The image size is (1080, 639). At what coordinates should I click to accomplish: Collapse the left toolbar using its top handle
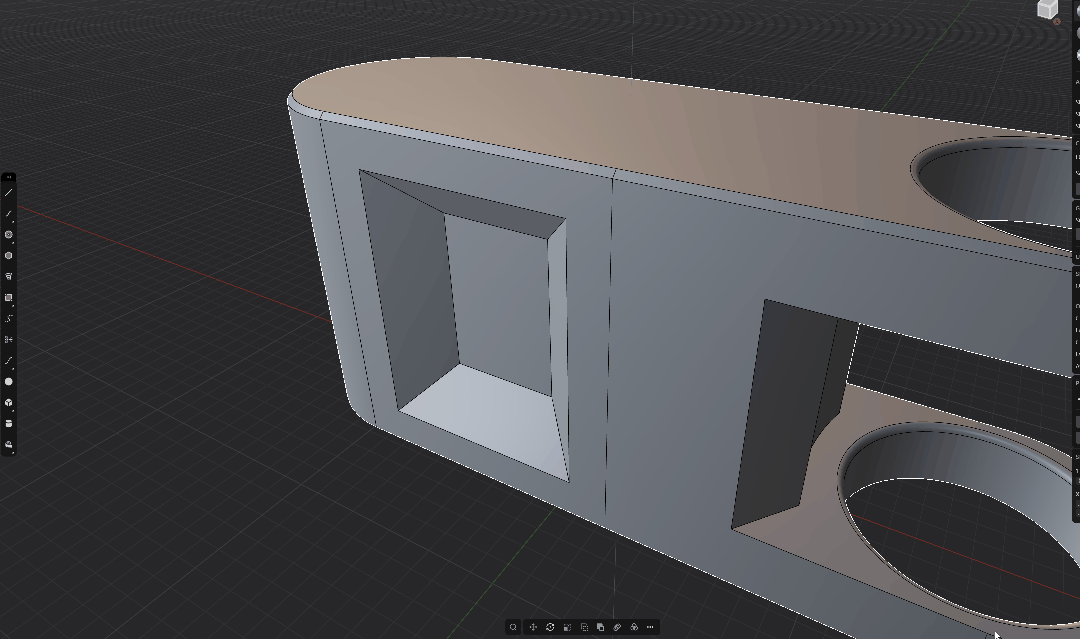(x=8, y=178)
